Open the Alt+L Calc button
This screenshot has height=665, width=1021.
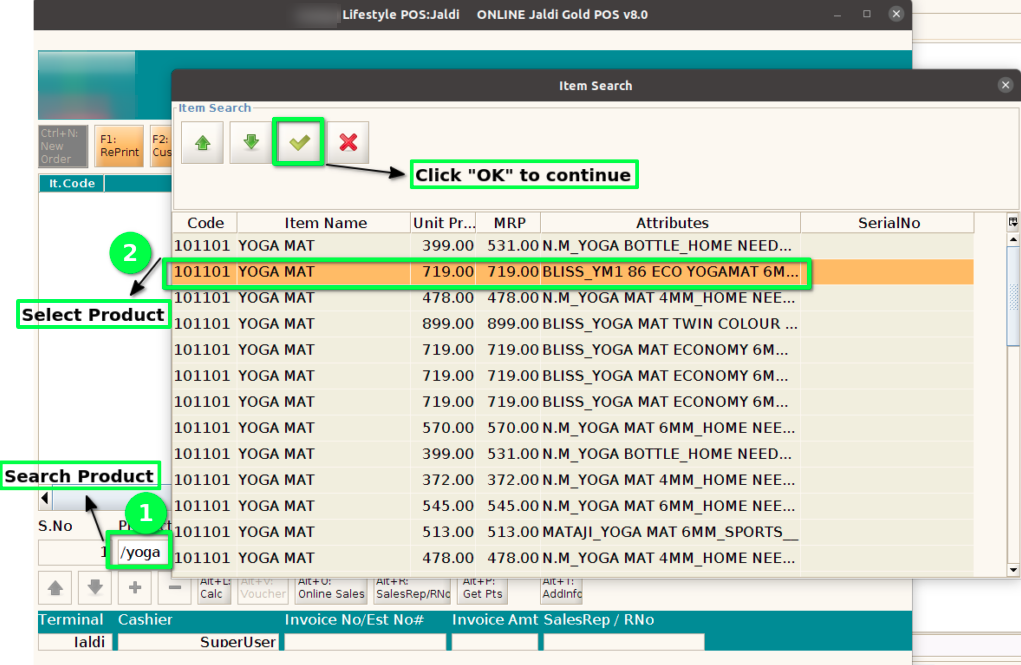tap(214, 589)
